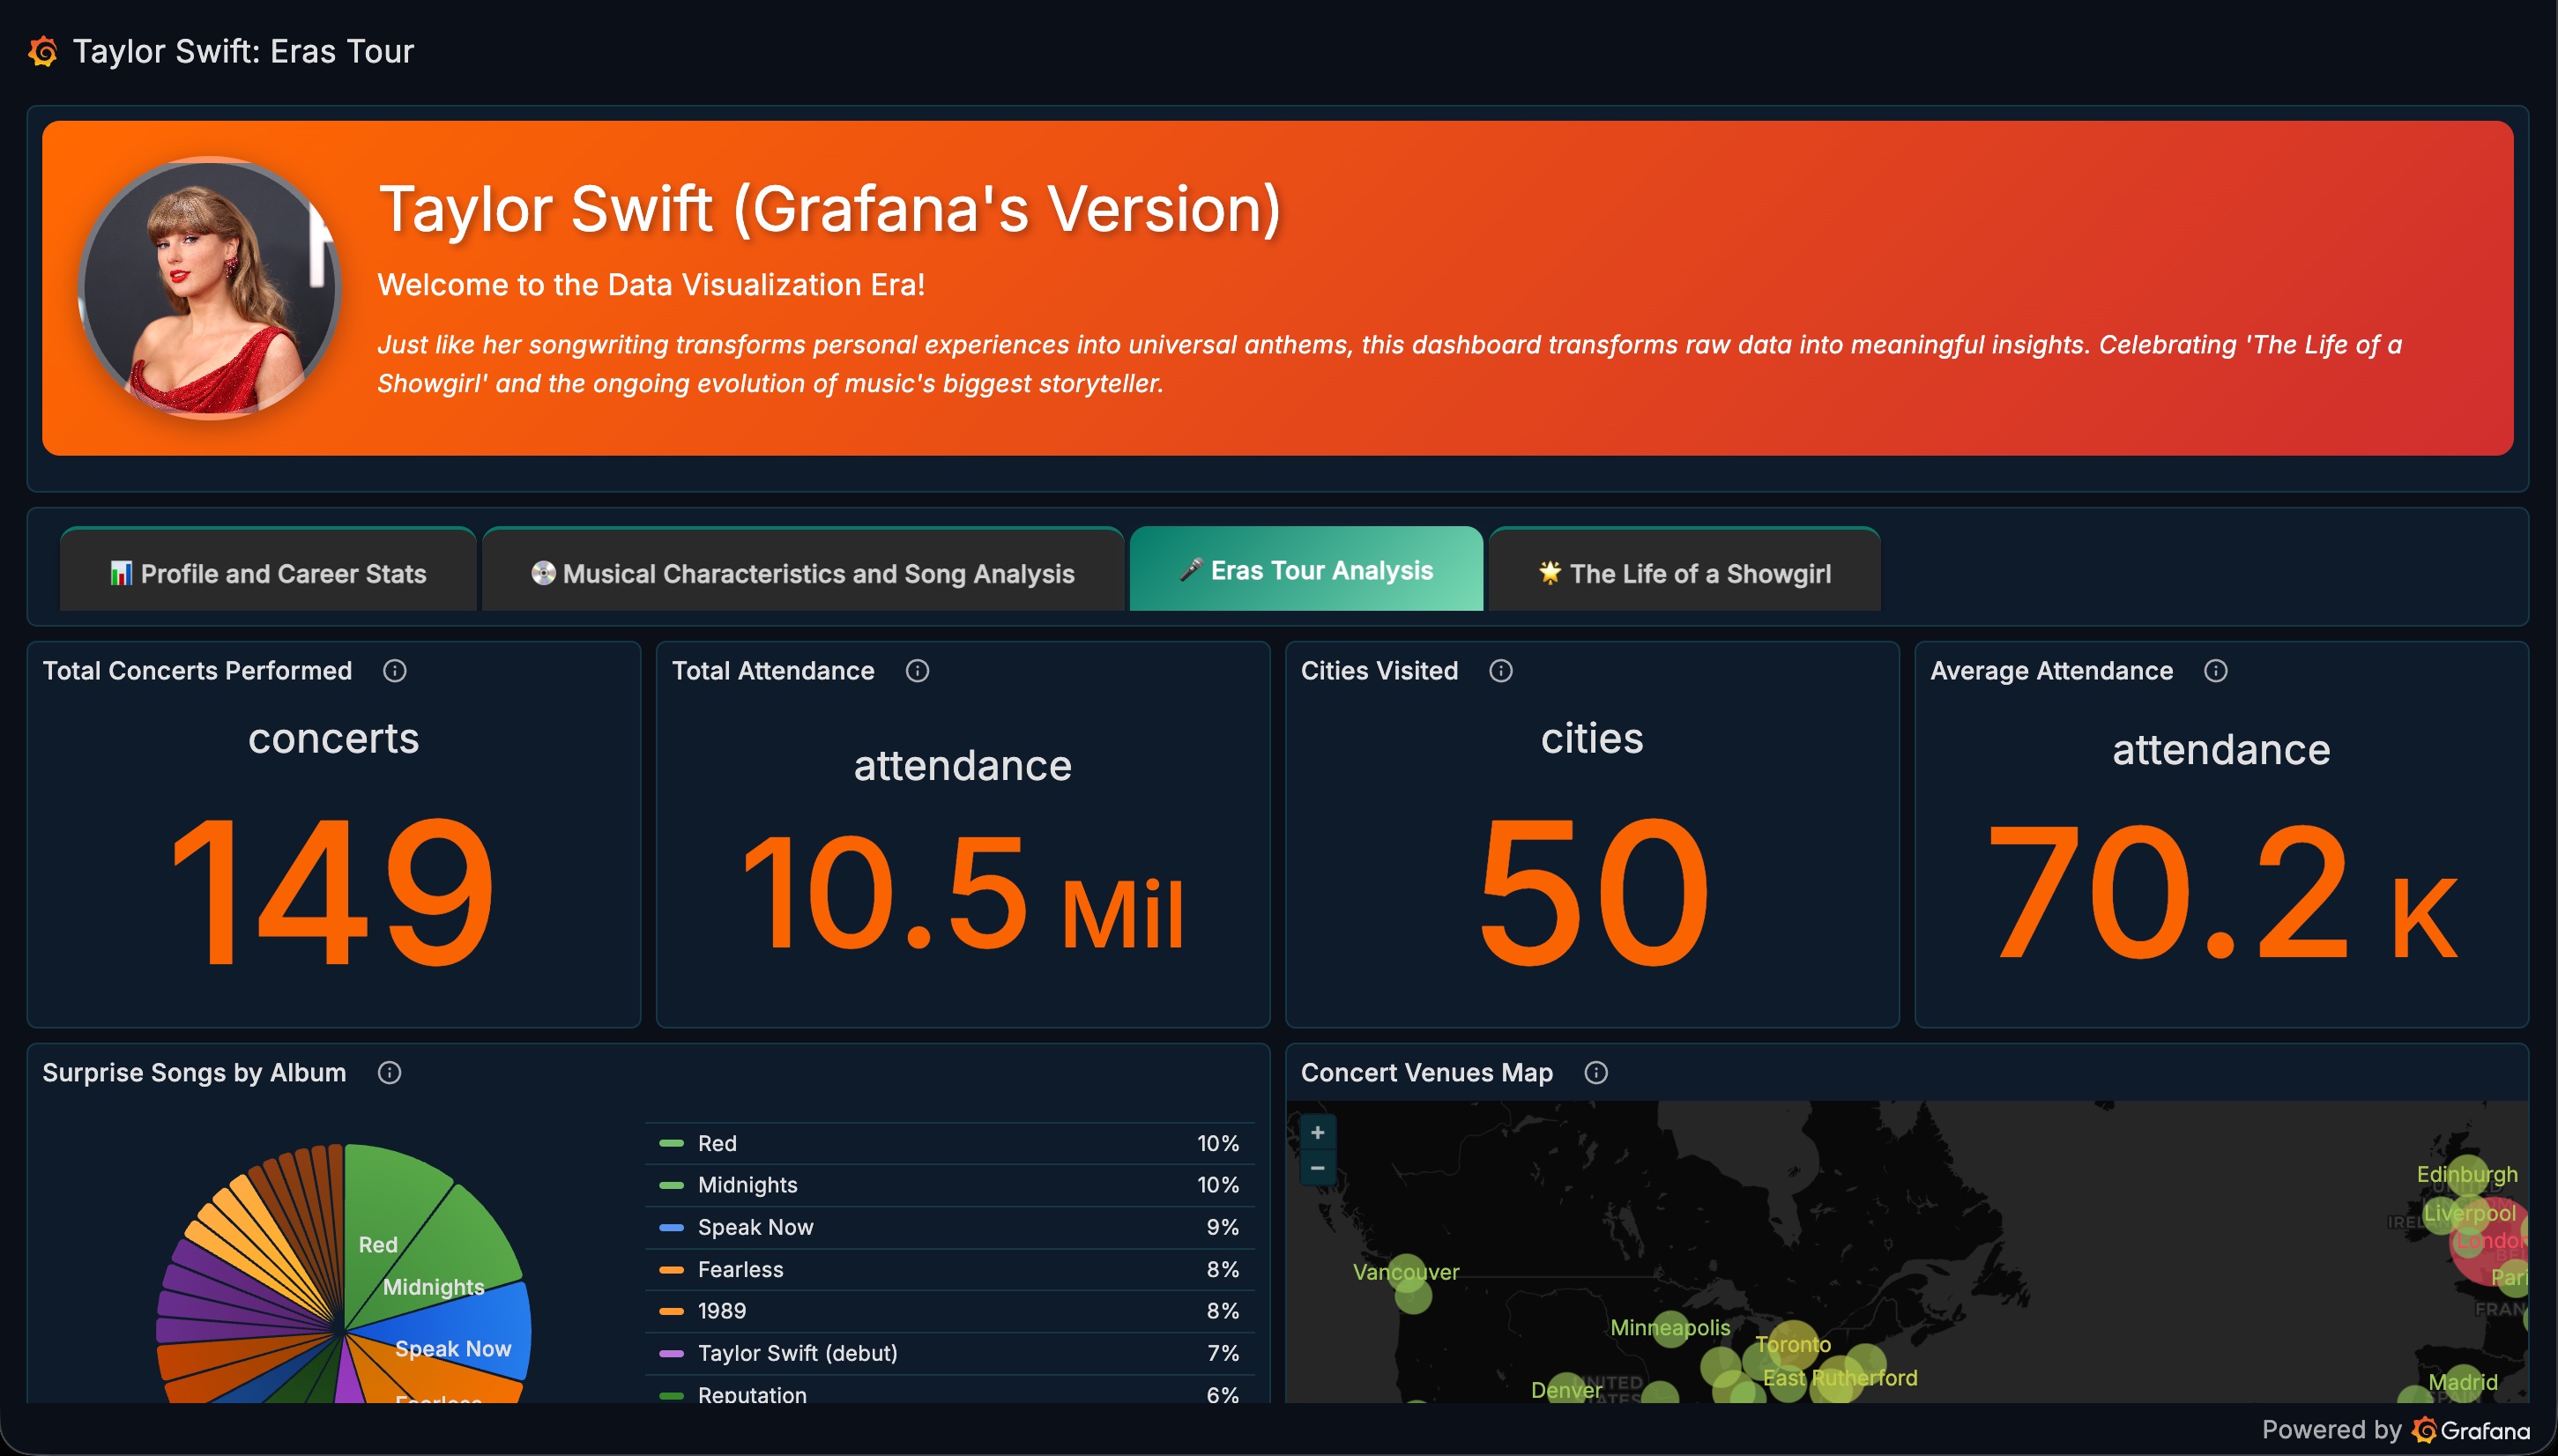Click the Fearless legend color swatch
Viewport: 2558px width, 1456px height.
671,1270
